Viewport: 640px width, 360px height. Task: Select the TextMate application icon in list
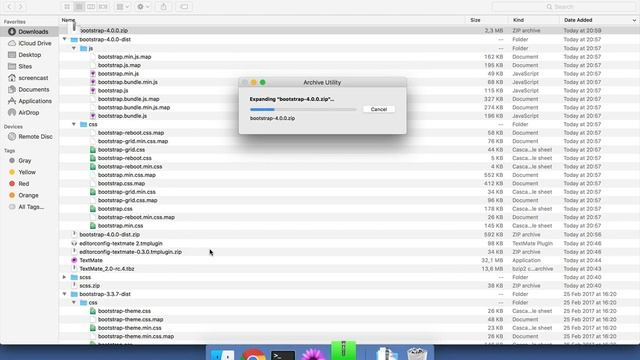74,260
